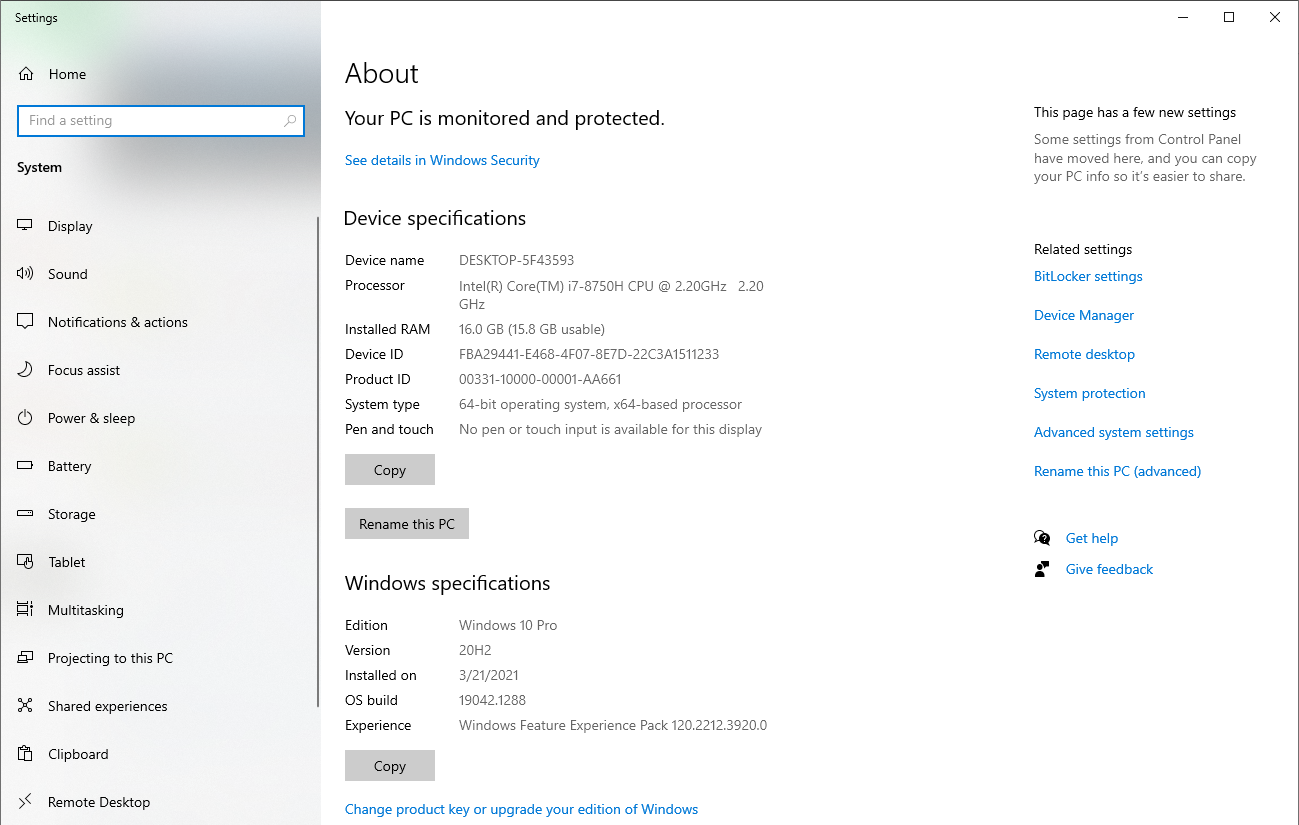The width and height of the screenshot is (1299, 825).
Task: Click the Remote Desktop icon
Action: tap(26, 802)
